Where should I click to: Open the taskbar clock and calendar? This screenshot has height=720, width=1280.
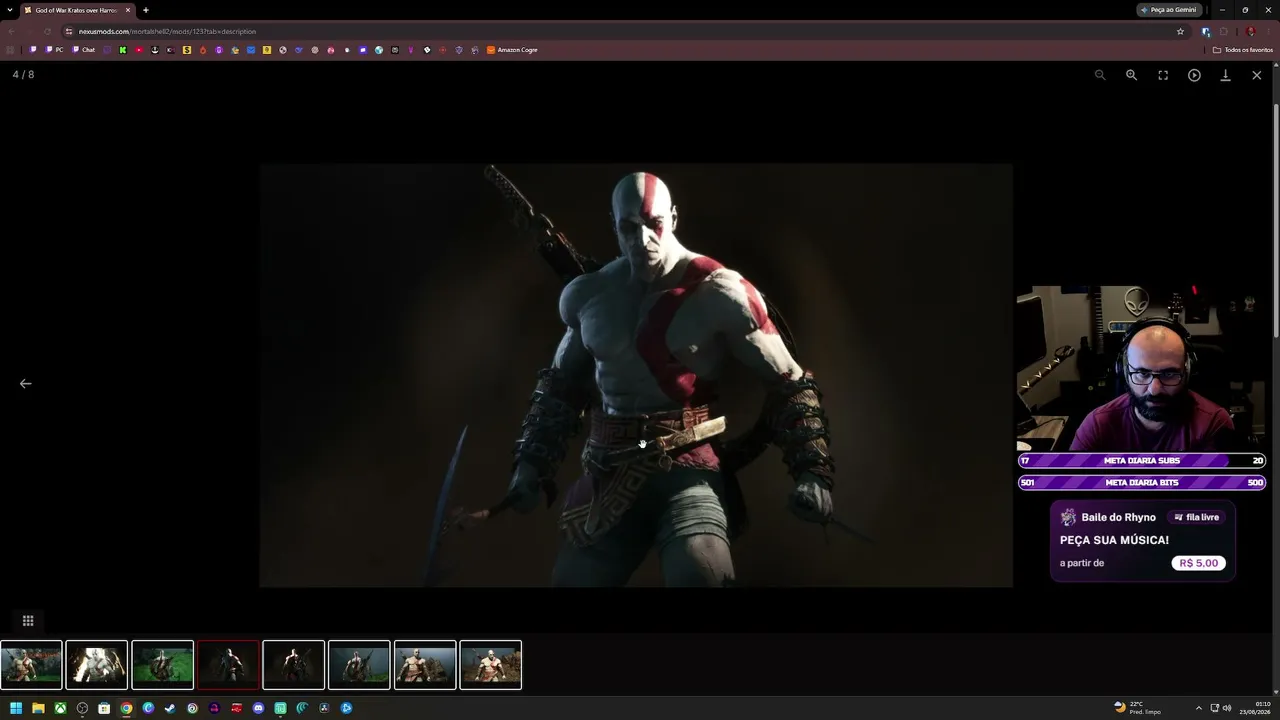1256,708
